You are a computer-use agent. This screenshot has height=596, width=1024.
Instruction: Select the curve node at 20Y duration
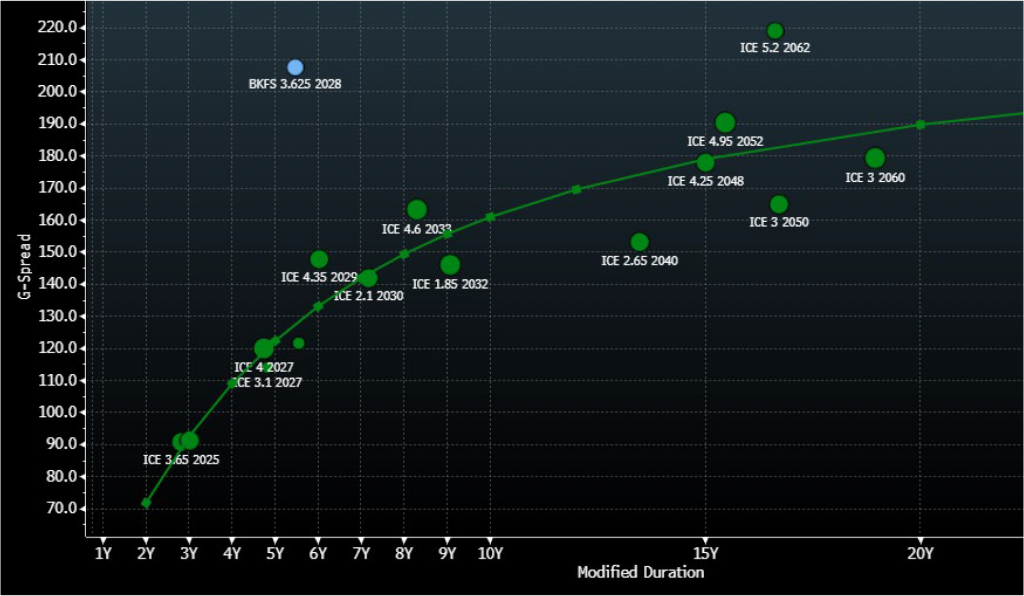pos(920,125)
